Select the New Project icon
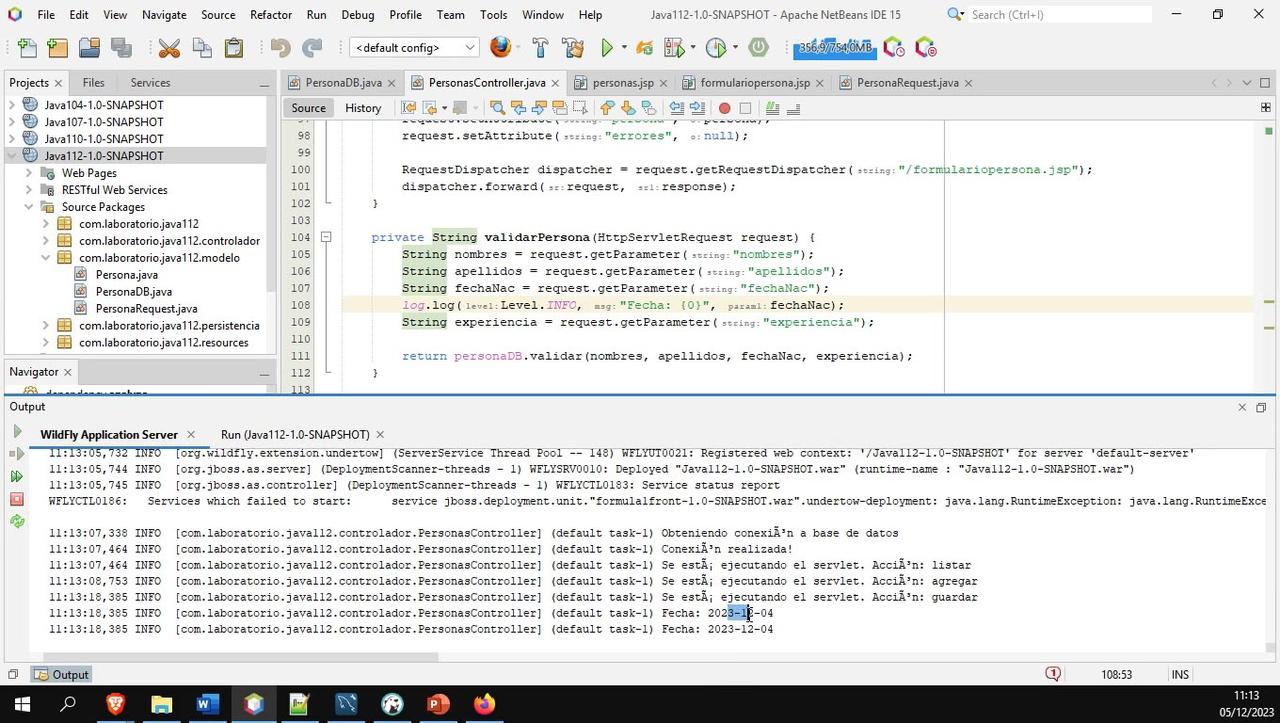 coord(57,47)
